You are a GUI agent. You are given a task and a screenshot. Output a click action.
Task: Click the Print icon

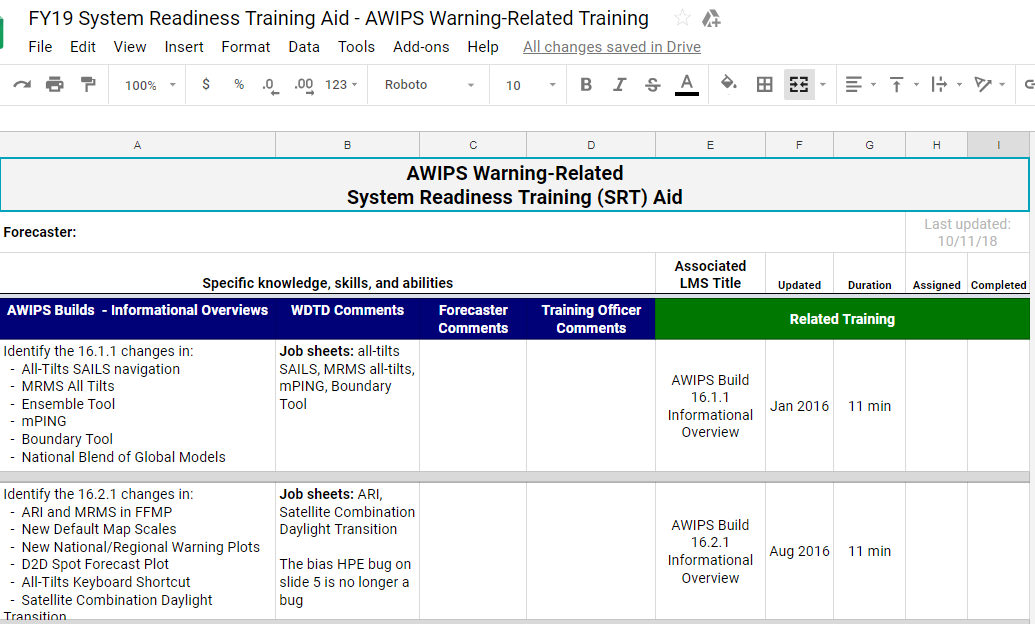55,85
